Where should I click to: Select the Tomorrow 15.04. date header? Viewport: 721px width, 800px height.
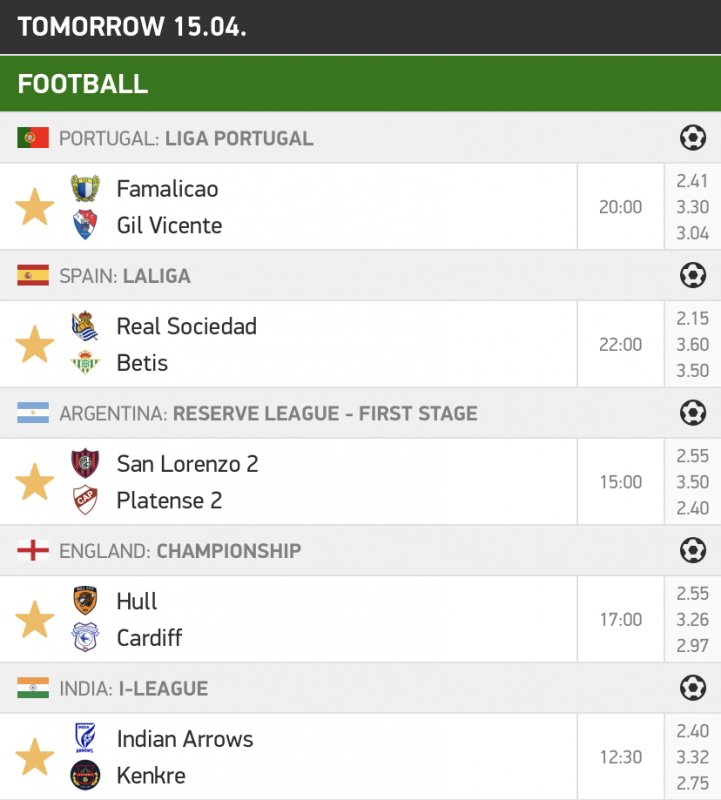tap(132, 27)
